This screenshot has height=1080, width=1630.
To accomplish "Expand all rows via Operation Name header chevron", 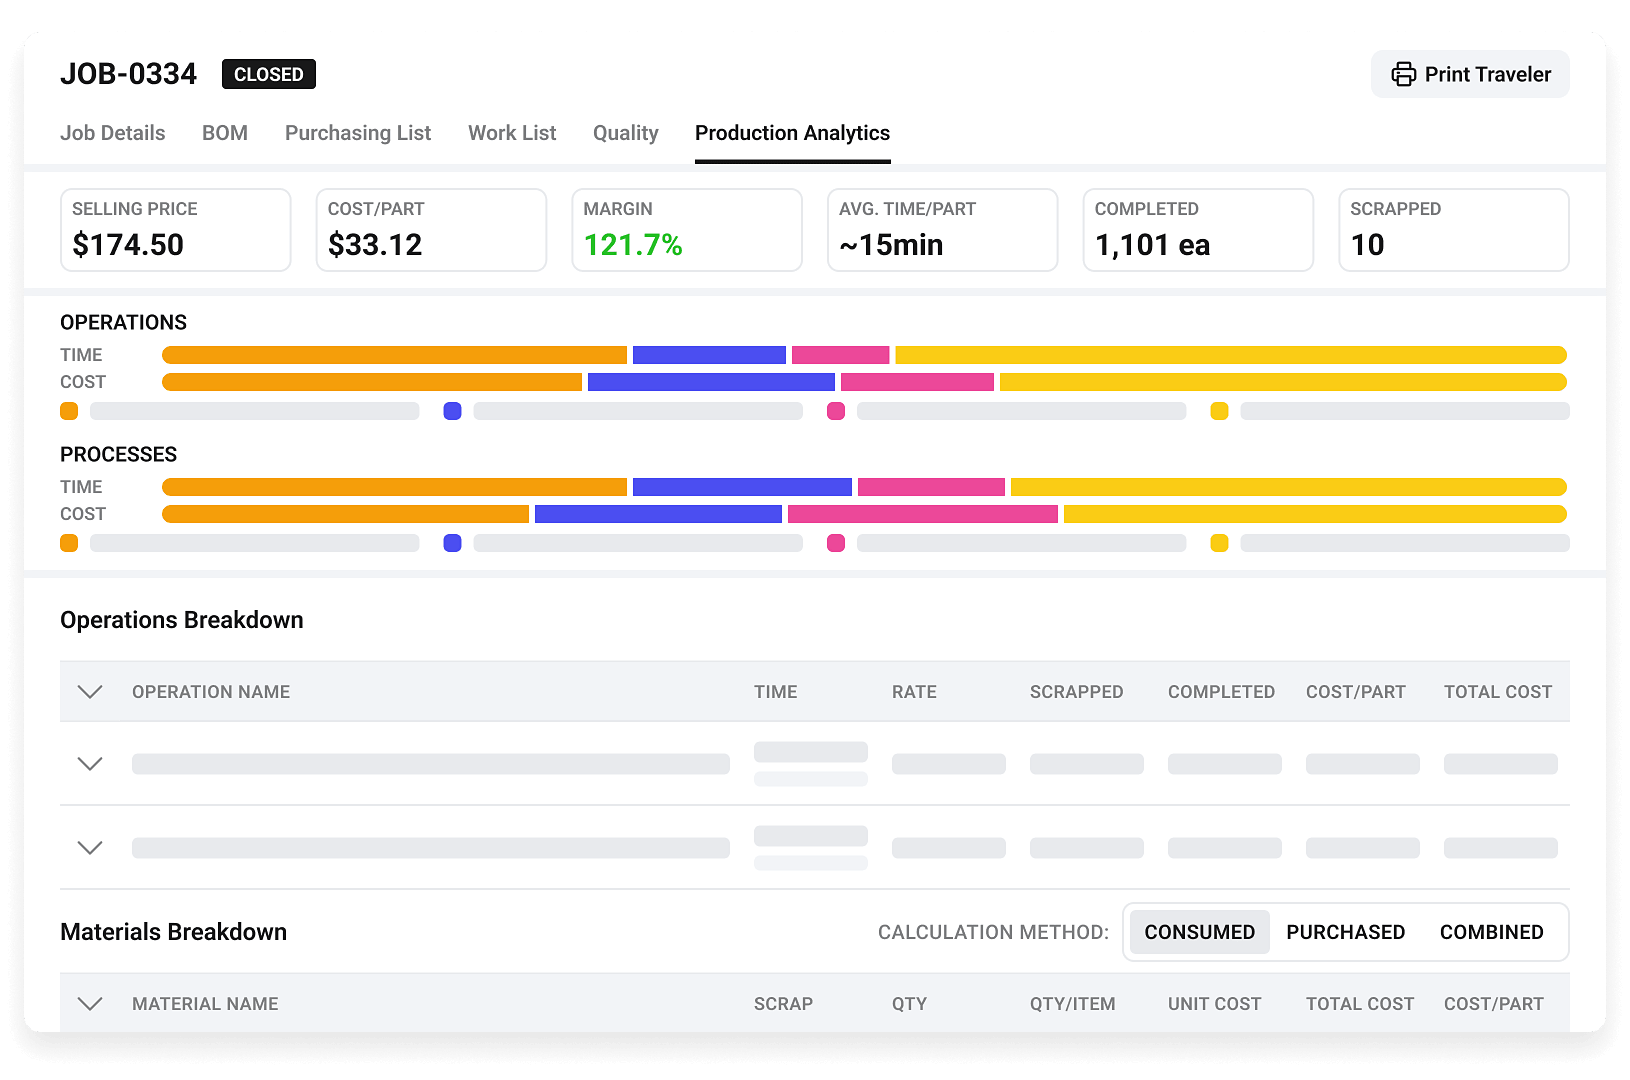I will click(90, 692).
